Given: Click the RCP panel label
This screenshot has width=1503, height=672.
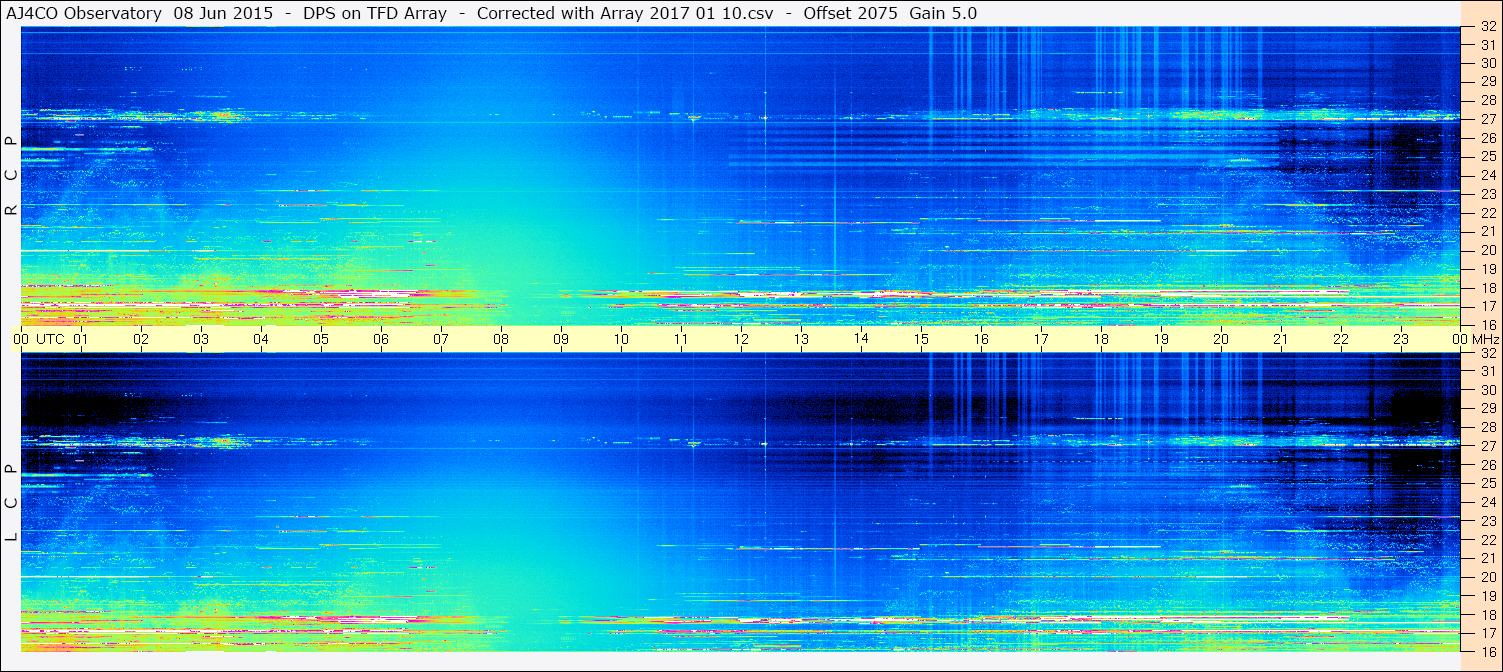Looking at the screenshot, I should 11,176.
